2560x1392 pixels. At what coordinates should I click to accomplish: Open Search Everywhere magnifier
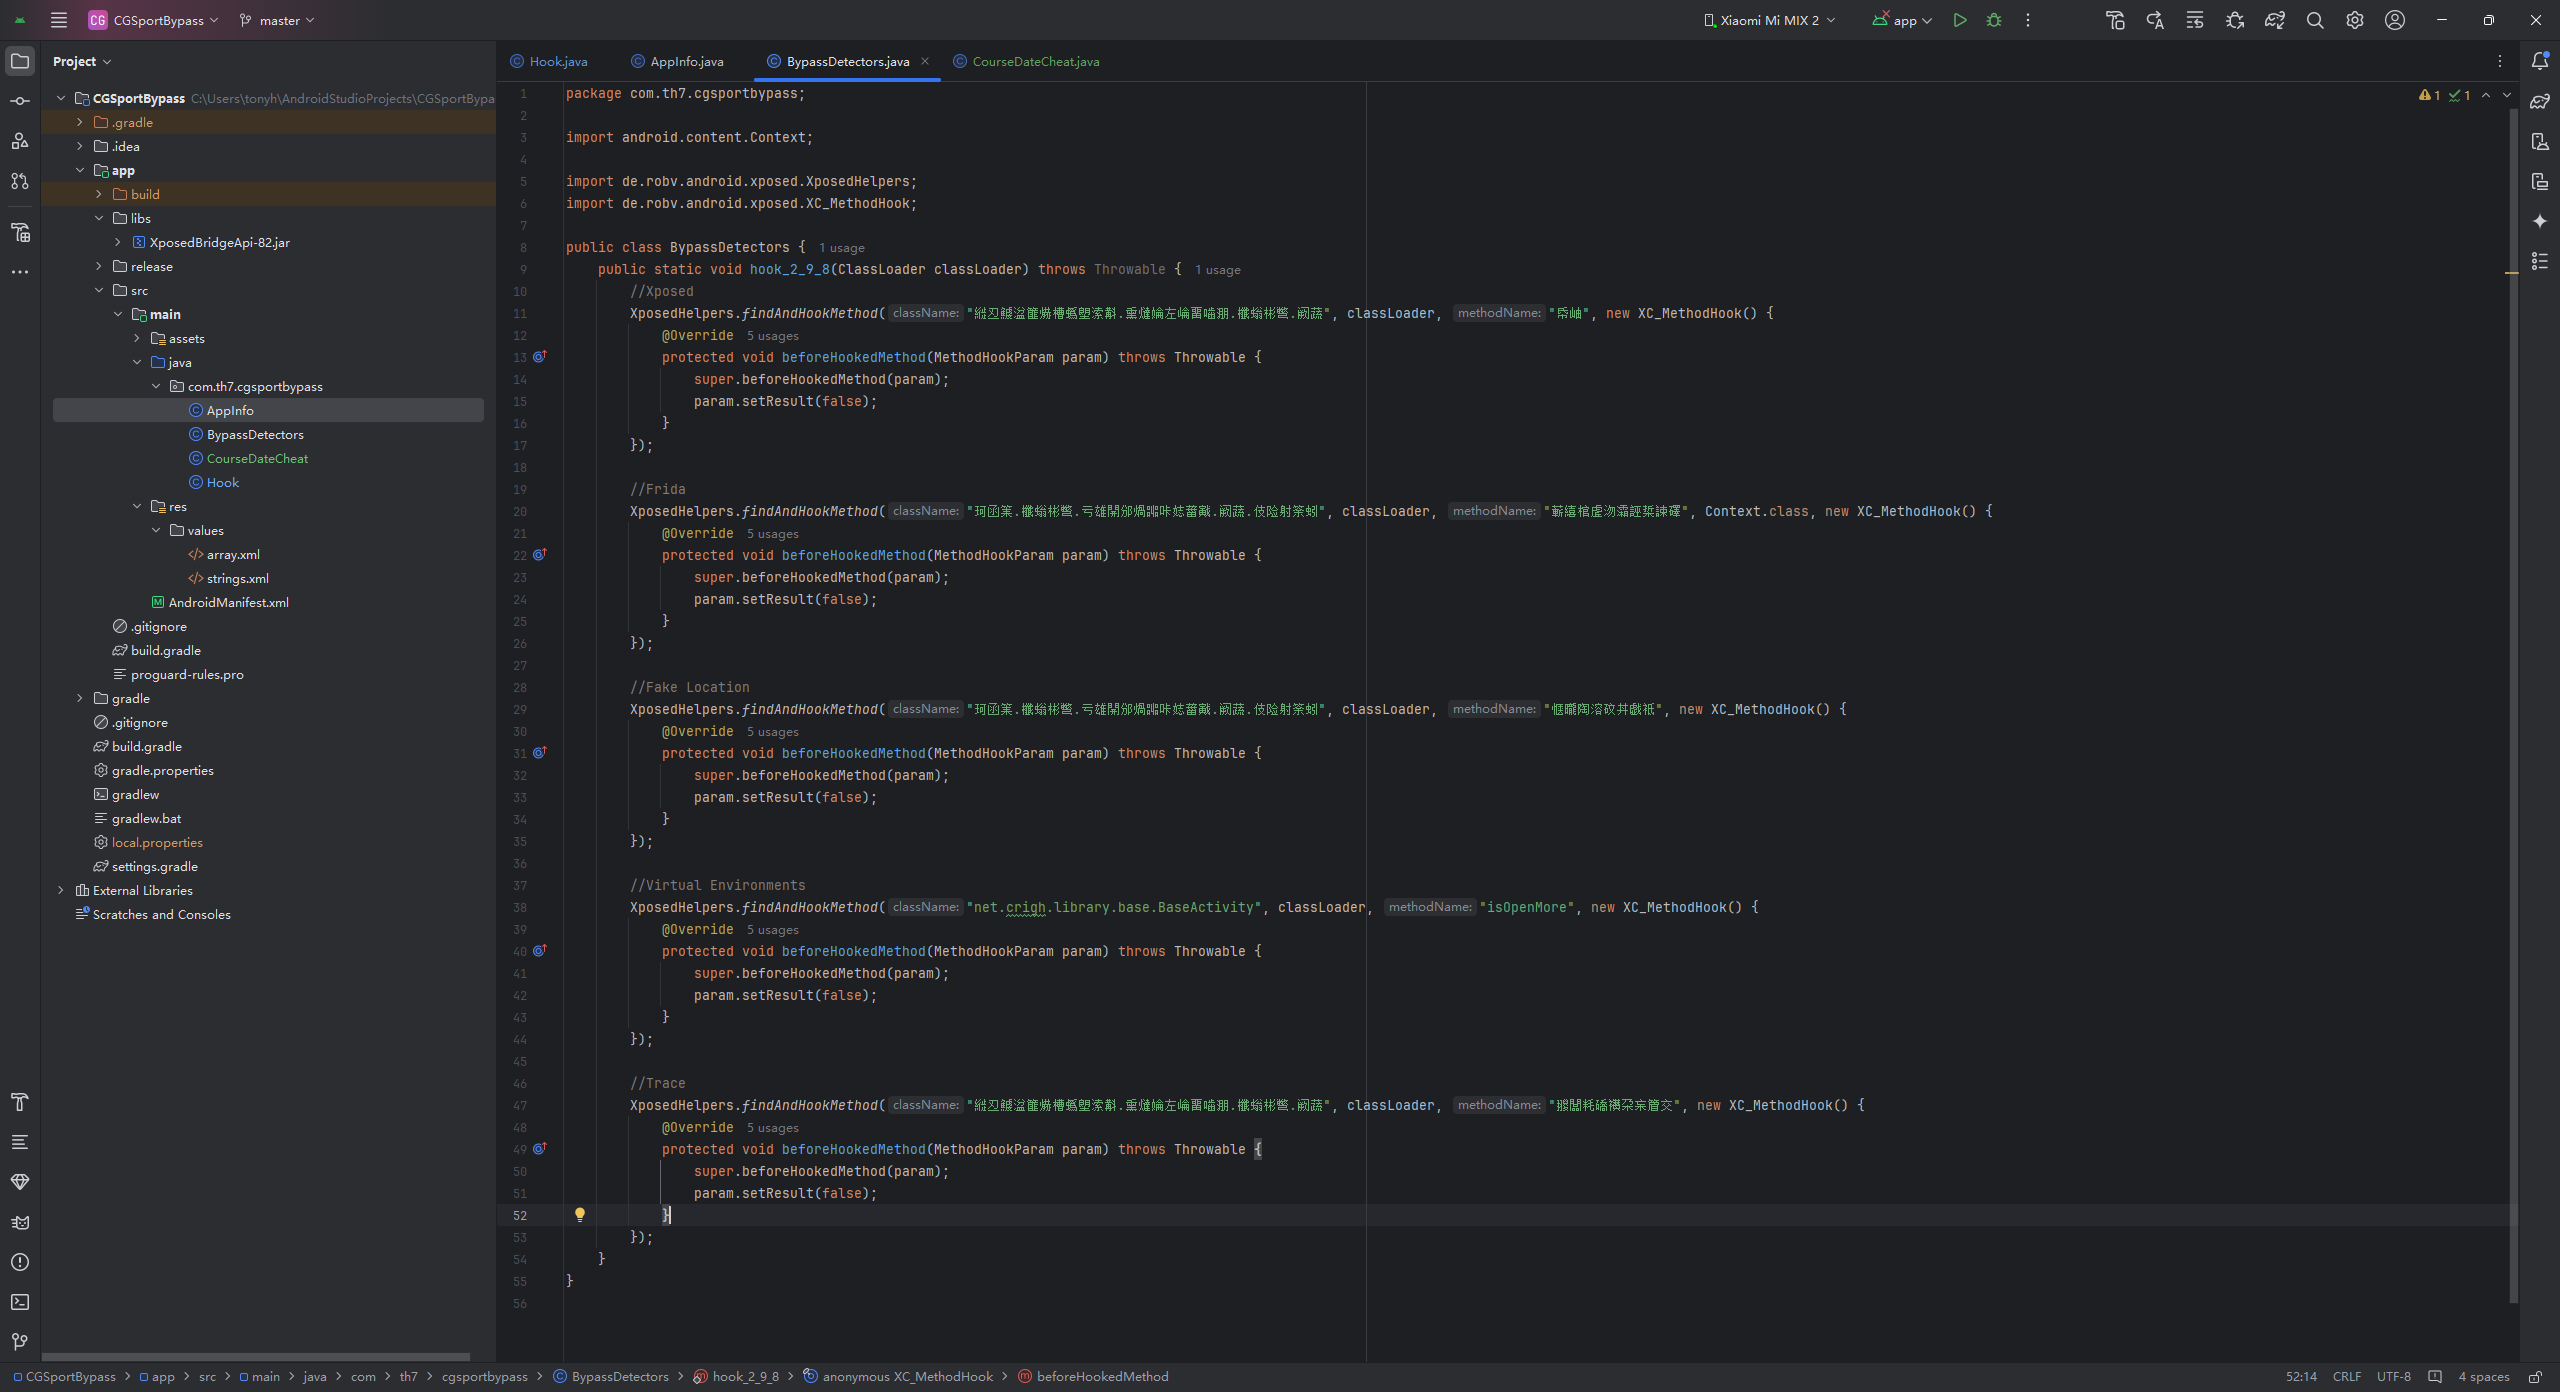[2315, 20]
